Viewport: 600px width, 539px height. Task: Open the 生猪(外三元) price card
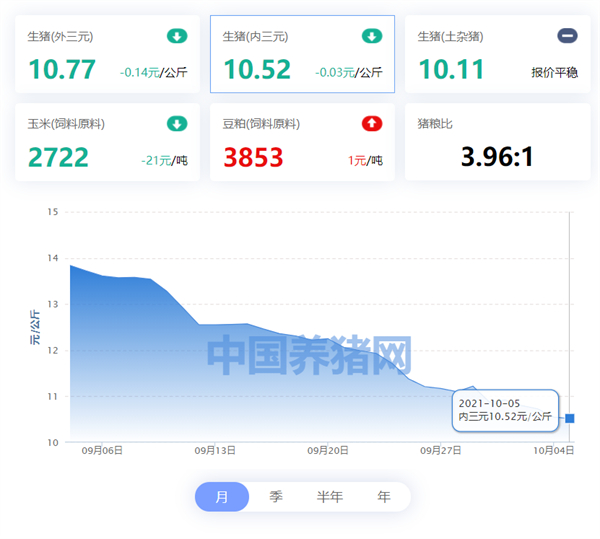(x=108, y=54)
